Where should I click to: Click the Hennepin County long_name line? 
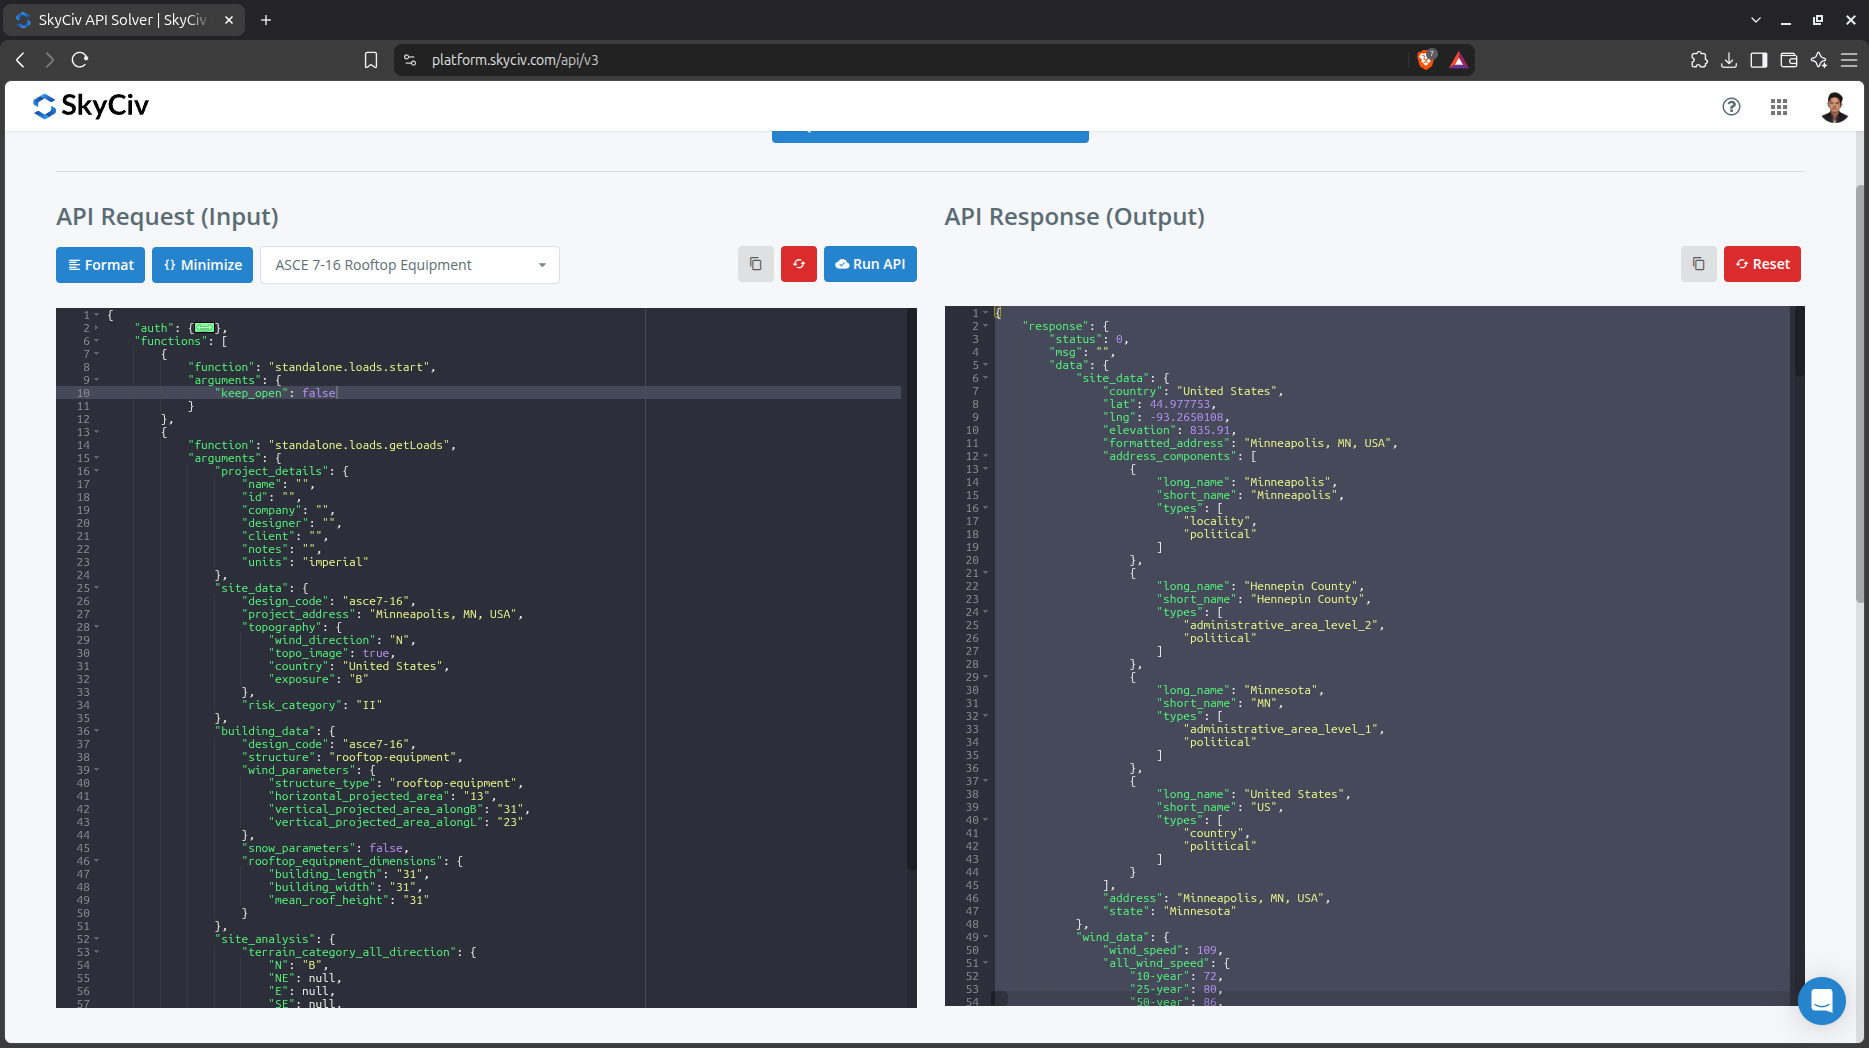coord(1260,586)
